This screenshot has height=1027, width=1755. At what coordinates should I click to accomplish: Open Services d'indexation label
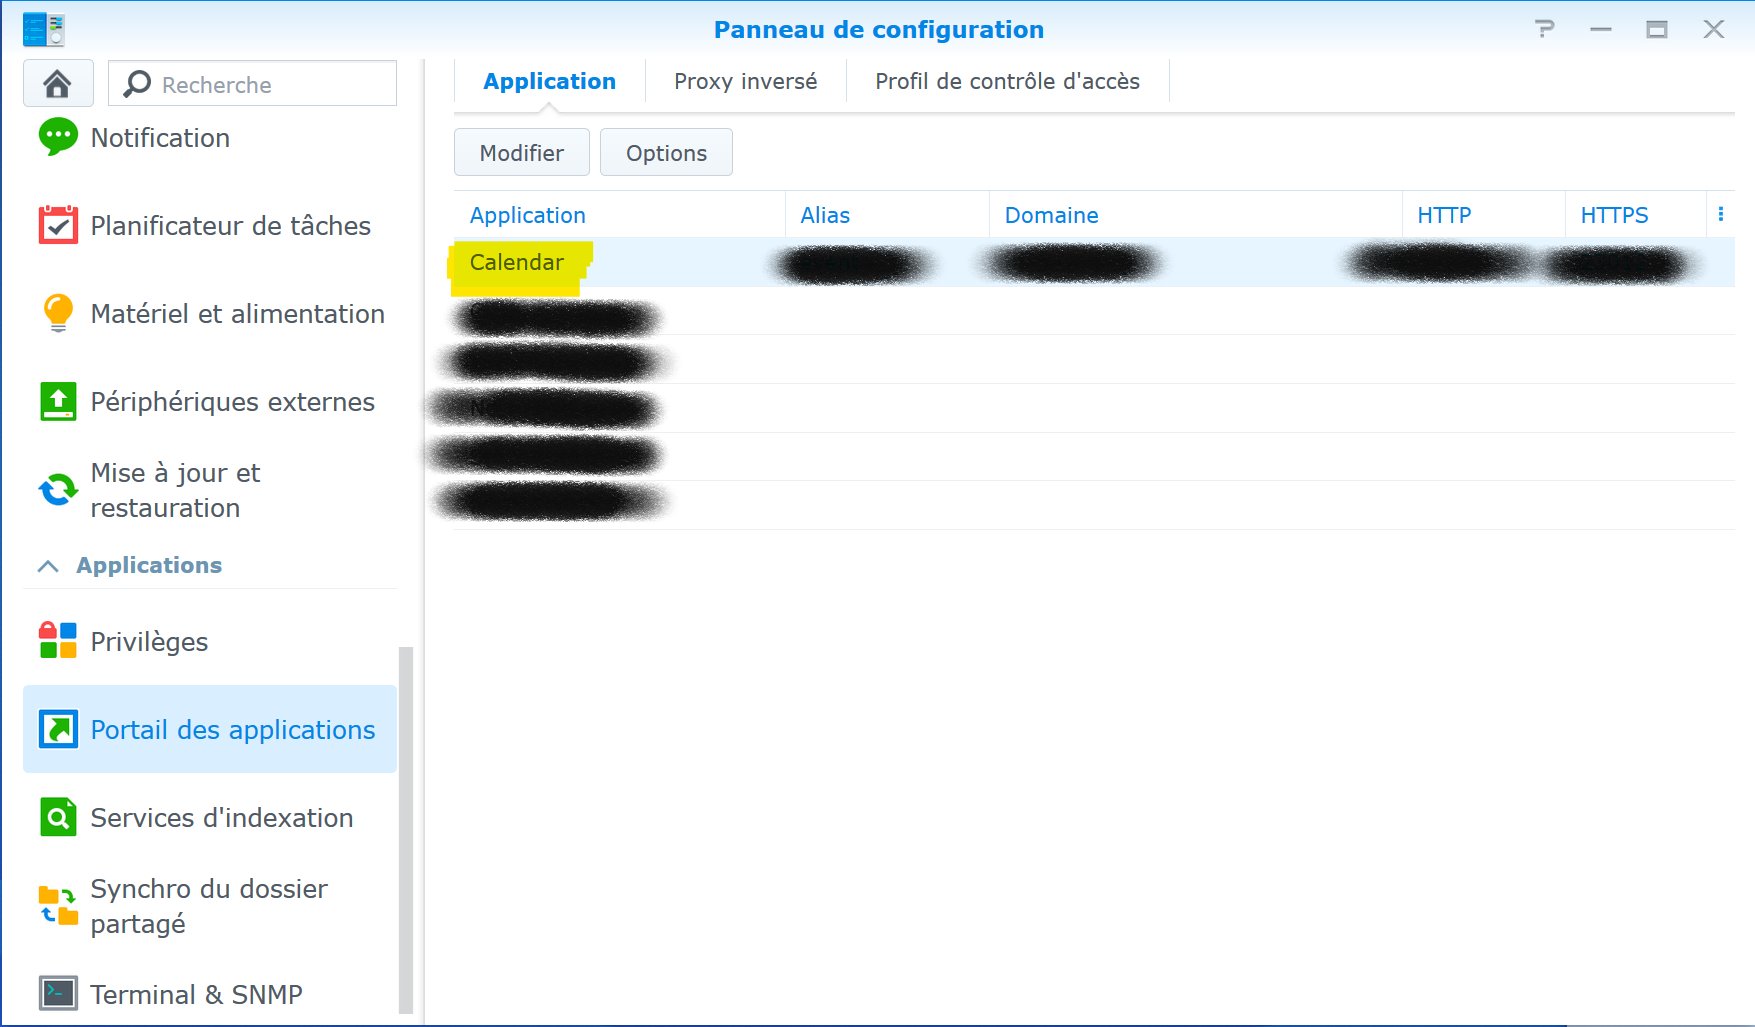click(x=221, y=817)
